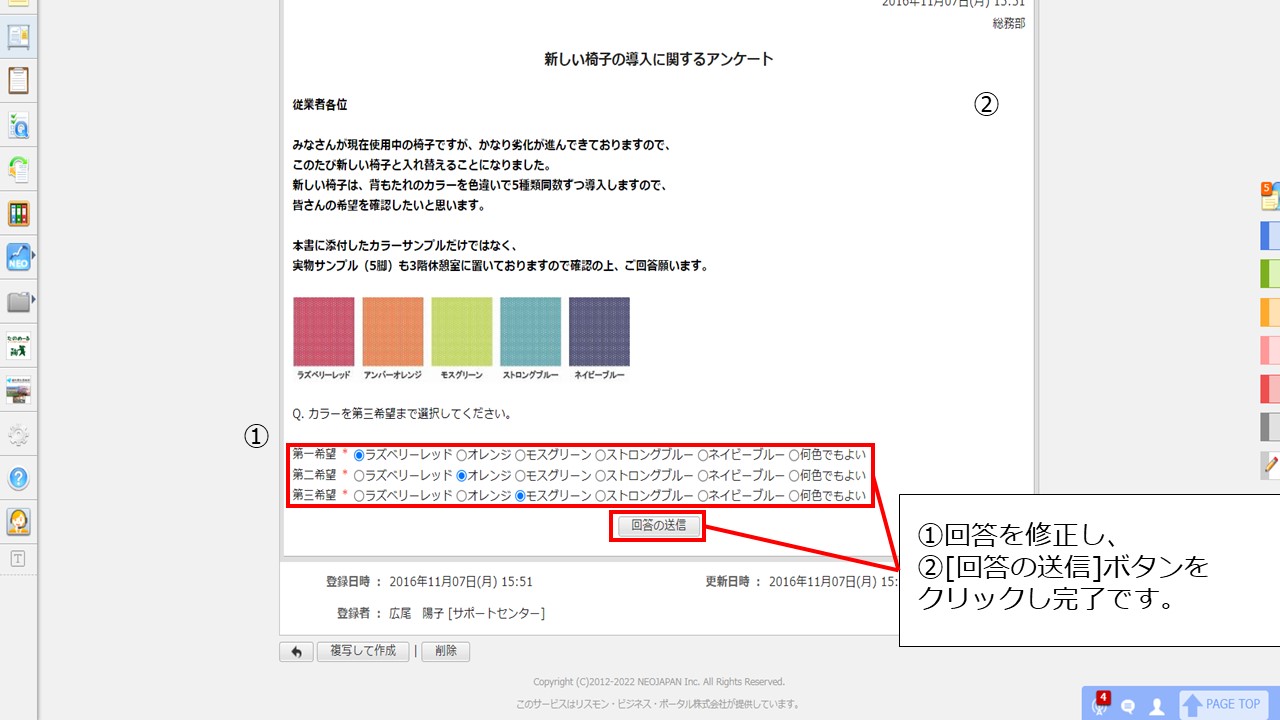Viewport: 1280px width, 720px height.
Task: Click the blue question mark help icon
Action: click(18, 478)
